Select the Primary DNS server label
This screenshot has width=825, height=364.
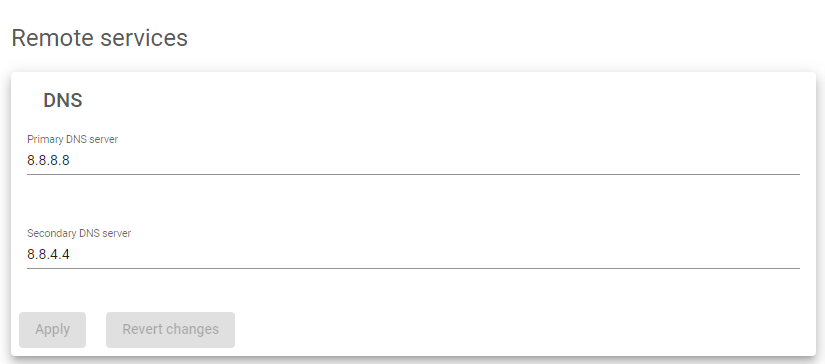[73, 139]
